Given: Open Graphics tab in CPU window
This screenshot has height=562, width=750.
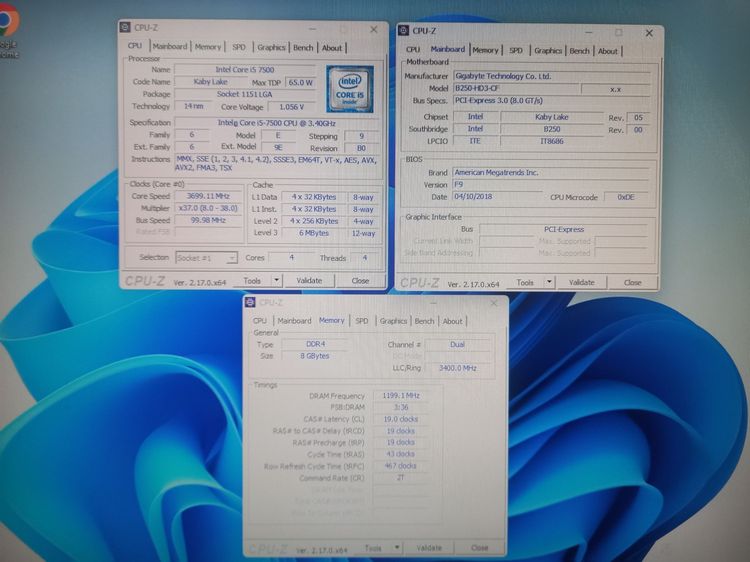Looking at the screenshot, I should pos(271,47).
